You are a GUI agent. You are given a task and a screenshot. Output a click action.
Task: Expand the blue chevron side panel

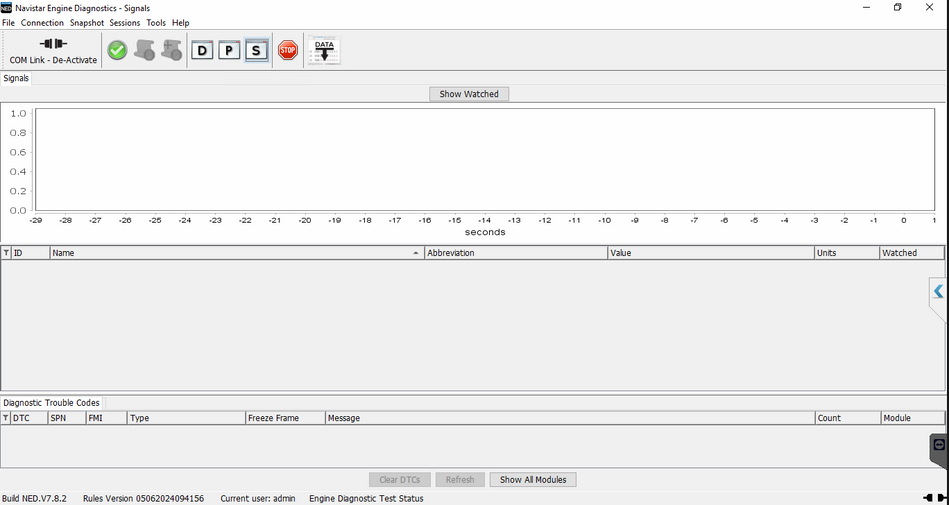pos(938,292)
